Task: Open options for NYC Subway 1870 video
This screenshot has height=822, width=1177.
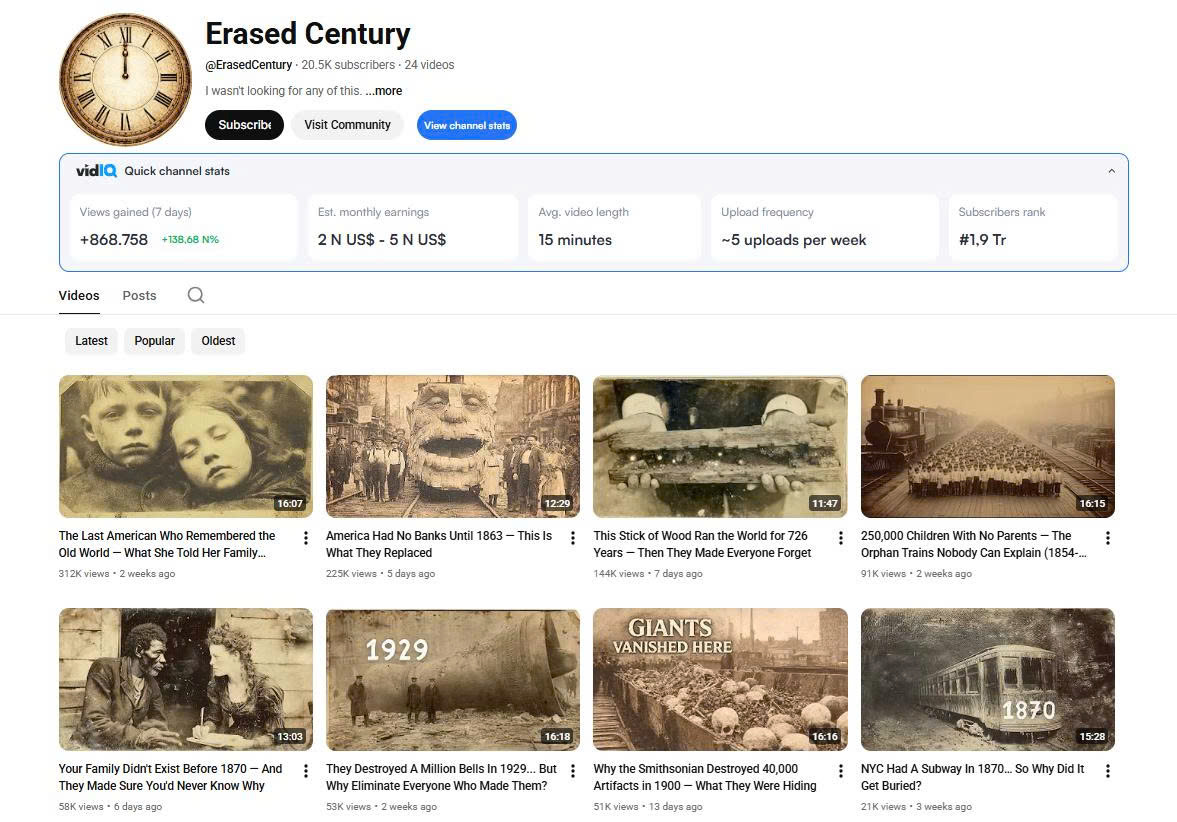Action: pyautogui.click(x=1108, y=771)
